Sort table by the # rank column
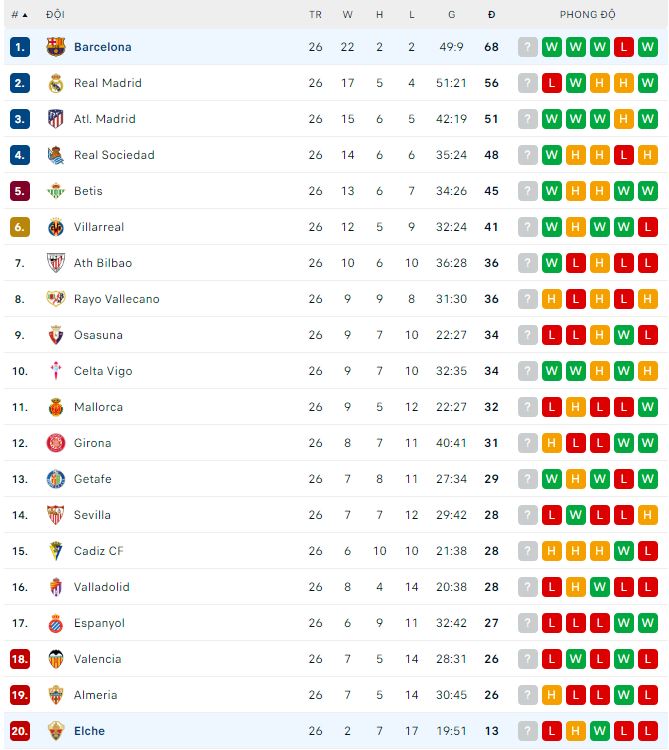Image resolution: width=669 pixels, height=750 pixels. [x=19, y=15]
